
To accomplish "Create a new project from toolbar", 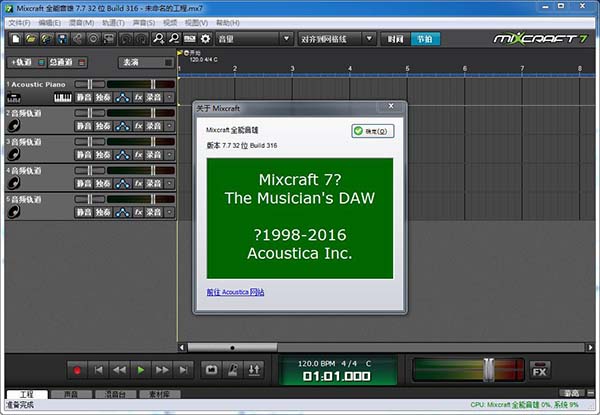I will [16, 39].
